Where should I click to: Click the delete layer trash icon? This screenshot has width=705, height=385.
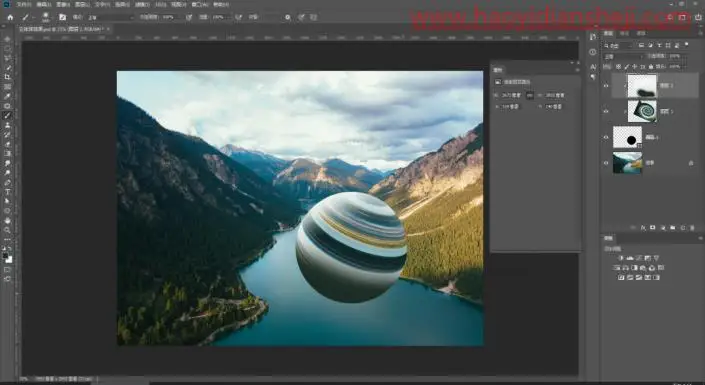pyautogui.click(x=692, y=228)
